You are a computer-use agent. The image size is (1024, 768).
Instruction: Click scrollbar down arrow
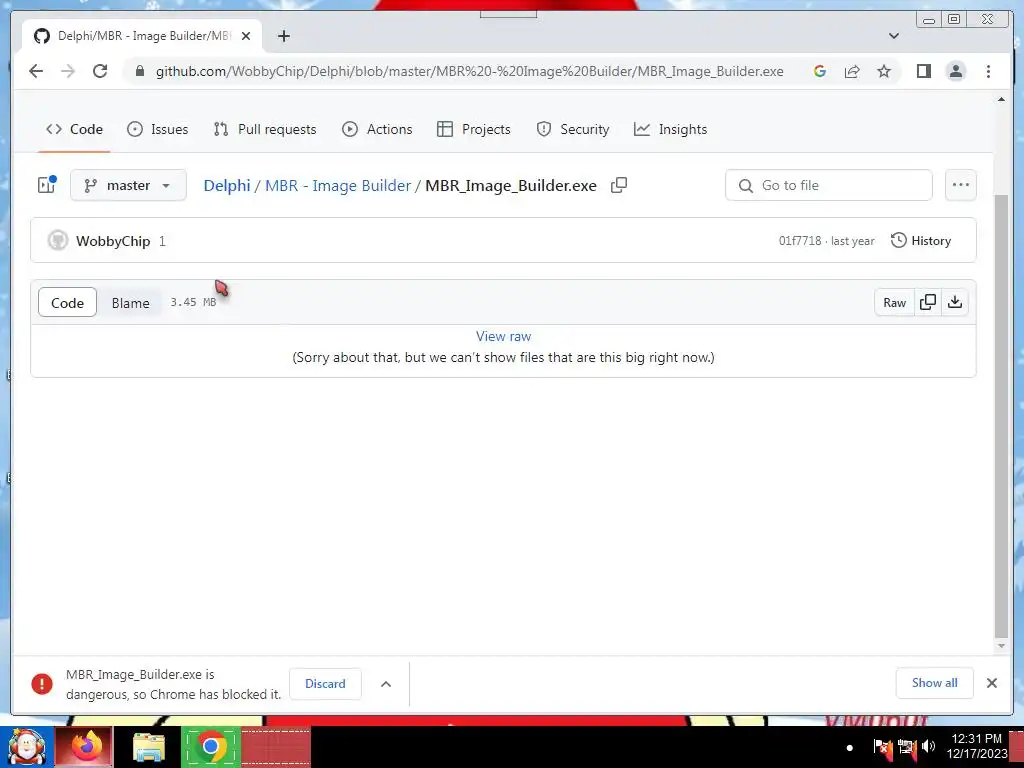1001,646
